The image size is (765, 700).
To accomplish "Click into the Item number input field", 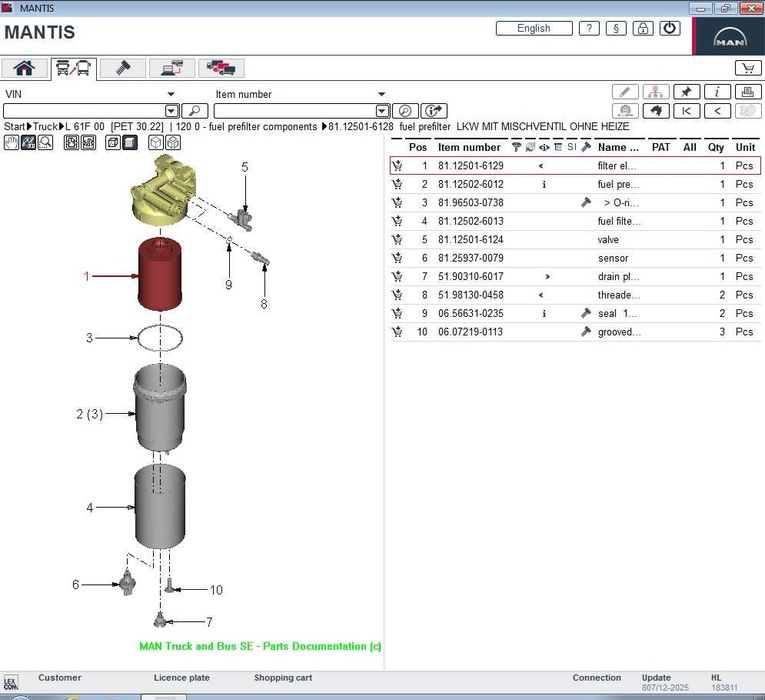I will (295, 111).
